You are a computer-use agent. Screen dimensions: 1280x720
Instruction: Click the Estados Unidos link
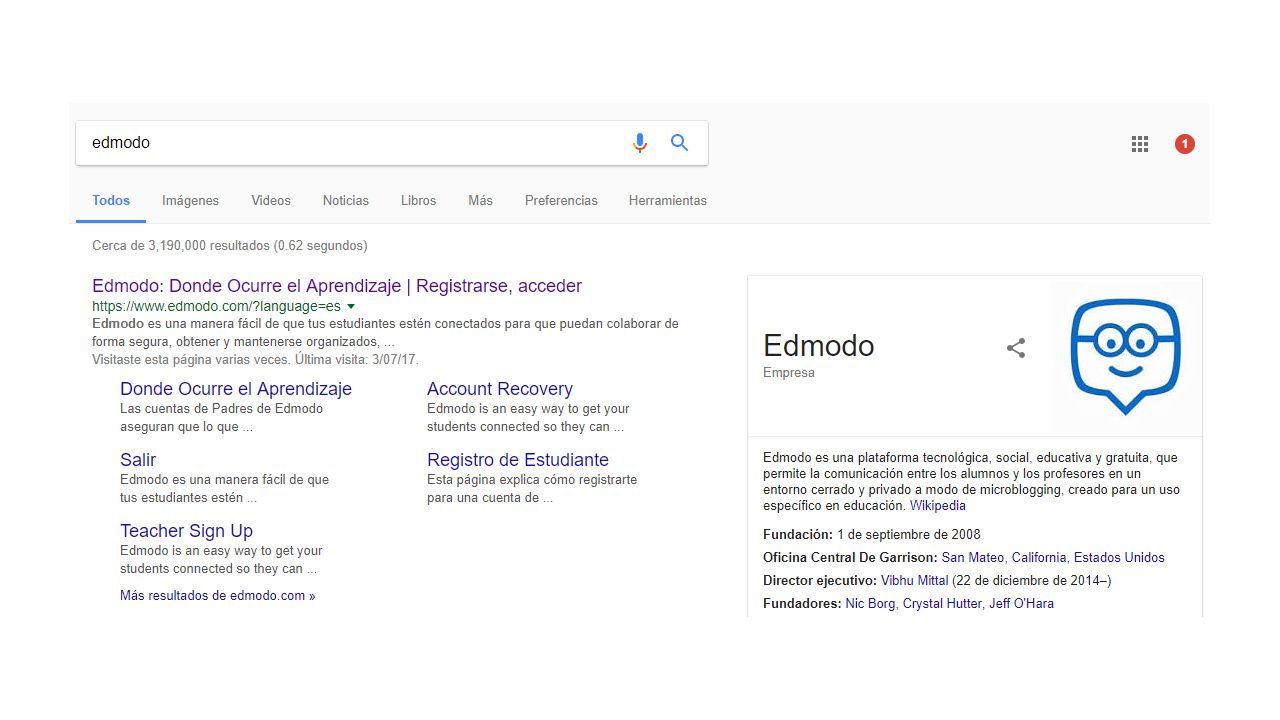(x=1119, y=557)
